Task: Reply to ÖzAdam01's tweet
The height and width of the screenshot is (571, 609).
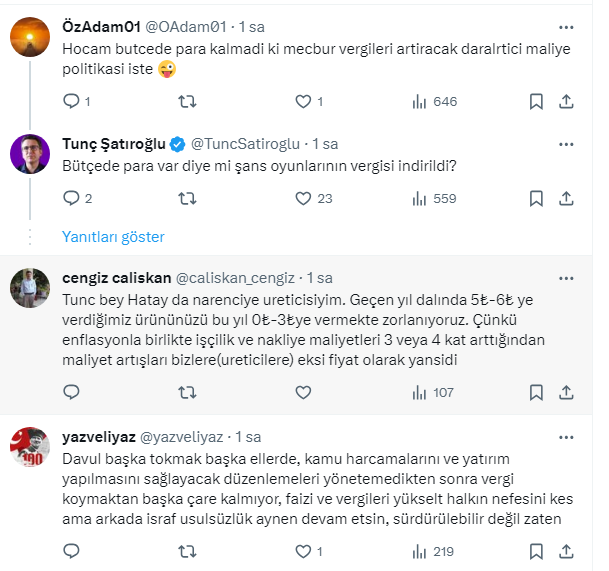Action: click(70, 101)
